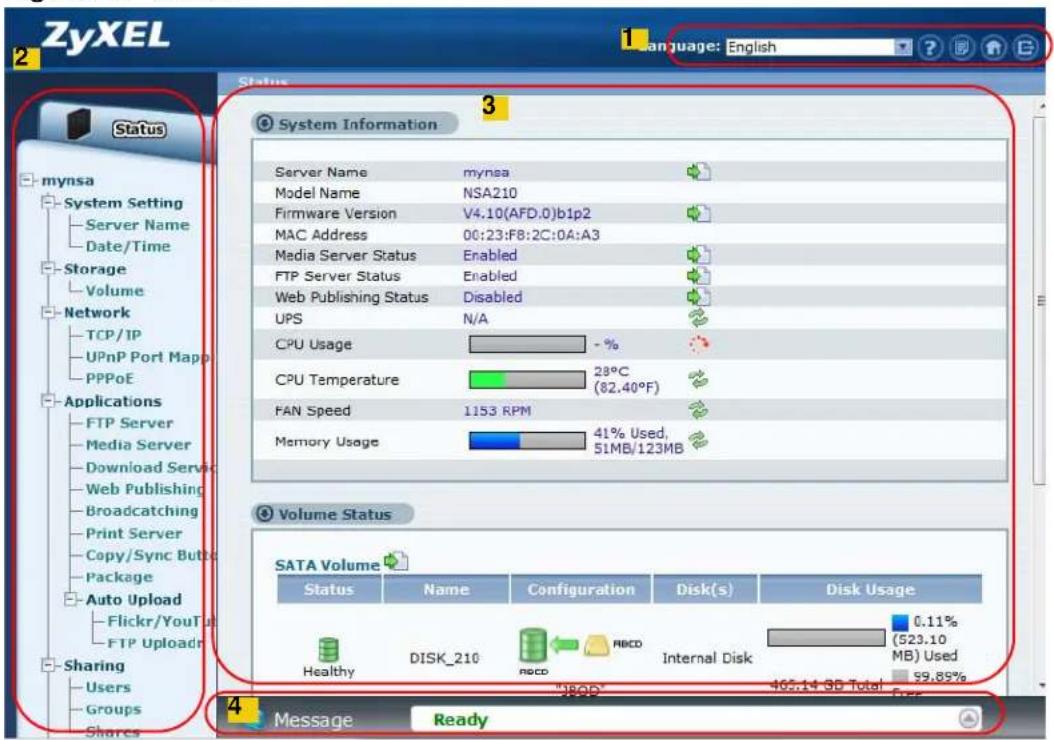Viewport: 1054px width, 740px height.
Task: Open PPPoE settings
Action: tap(110, 378)
